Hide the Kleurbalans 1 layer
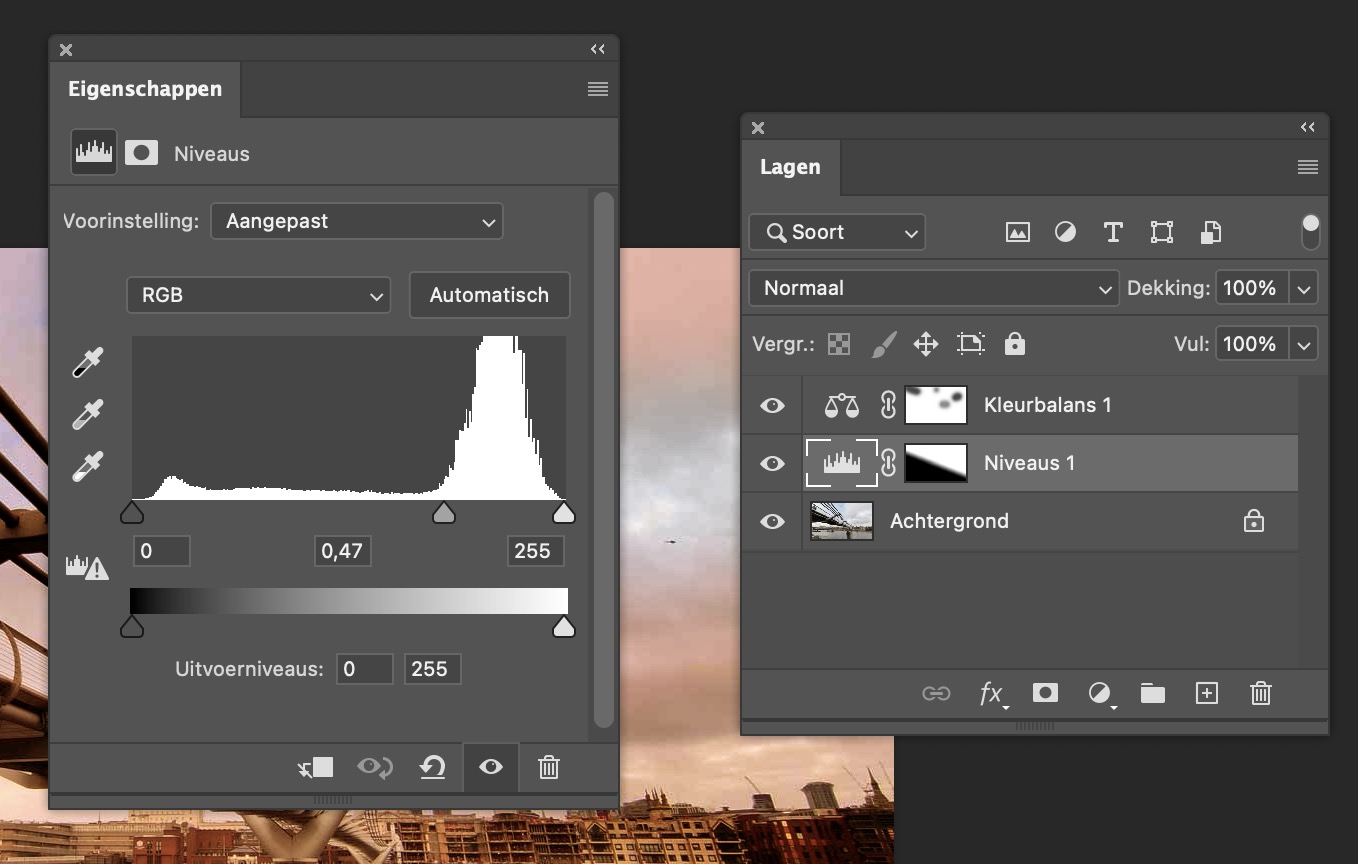 pos(772,405)
